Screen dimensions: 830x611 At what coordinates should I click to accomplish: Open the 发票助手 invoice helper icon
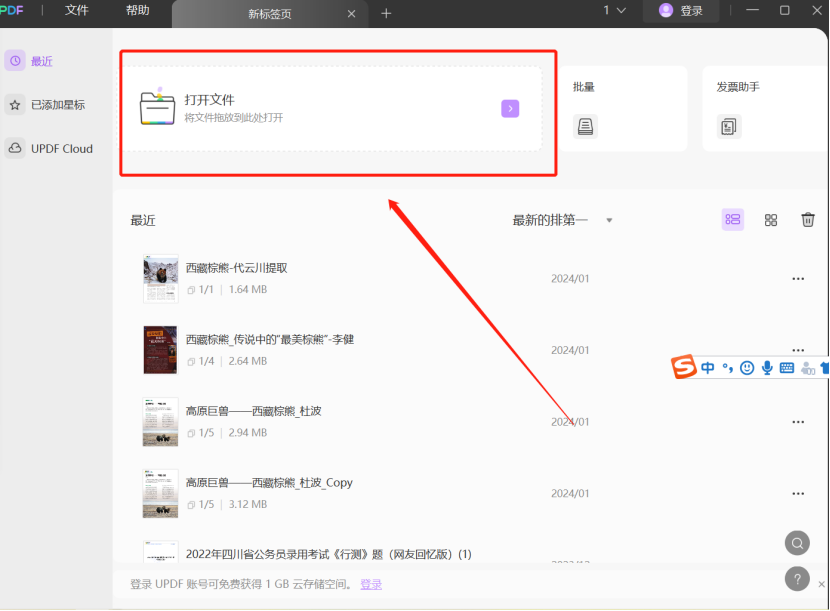pos(729,126)
